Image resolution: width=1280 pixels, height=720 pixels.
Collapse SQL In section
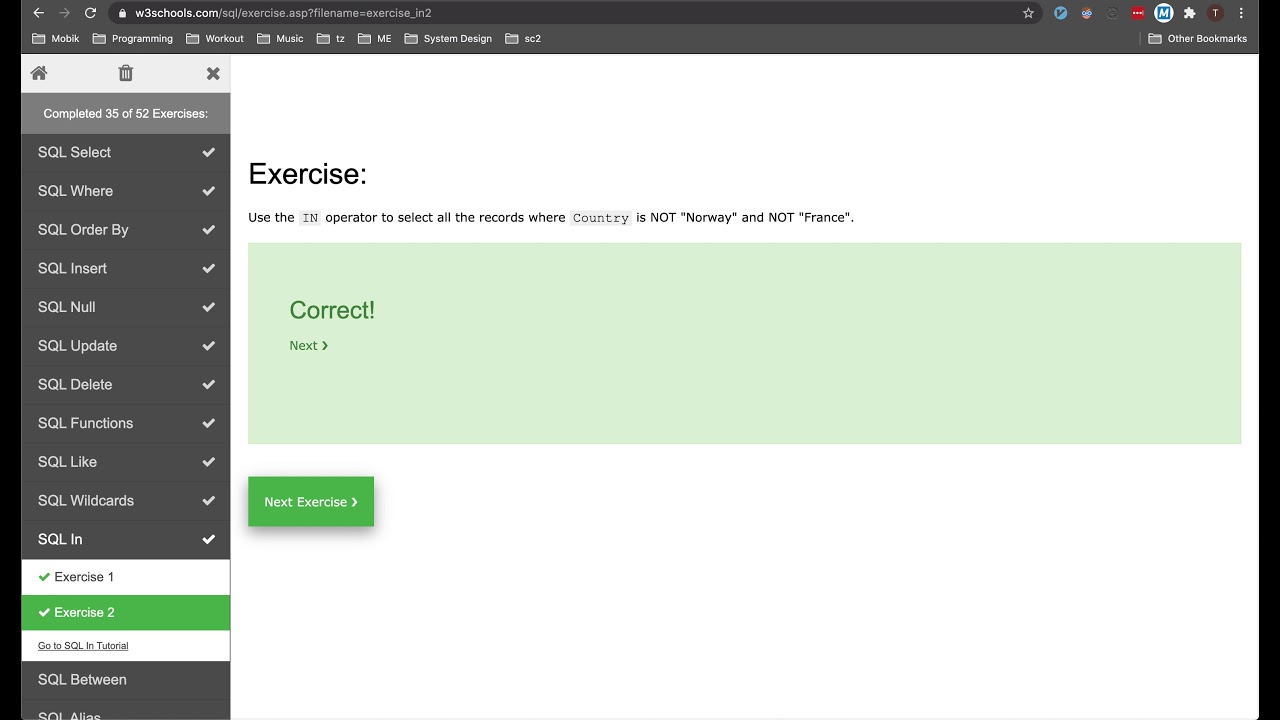126,539
